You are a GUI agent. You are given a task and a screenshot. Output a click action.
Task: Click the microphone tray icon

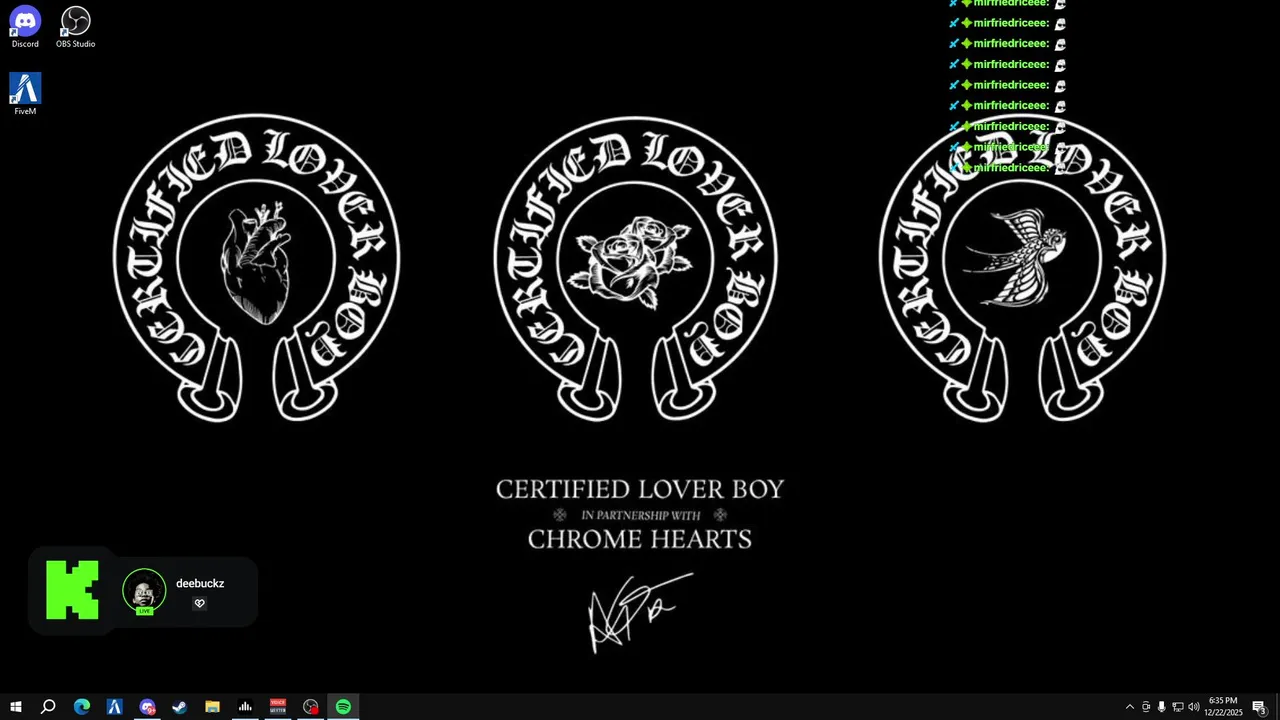tap(1161, 707)
